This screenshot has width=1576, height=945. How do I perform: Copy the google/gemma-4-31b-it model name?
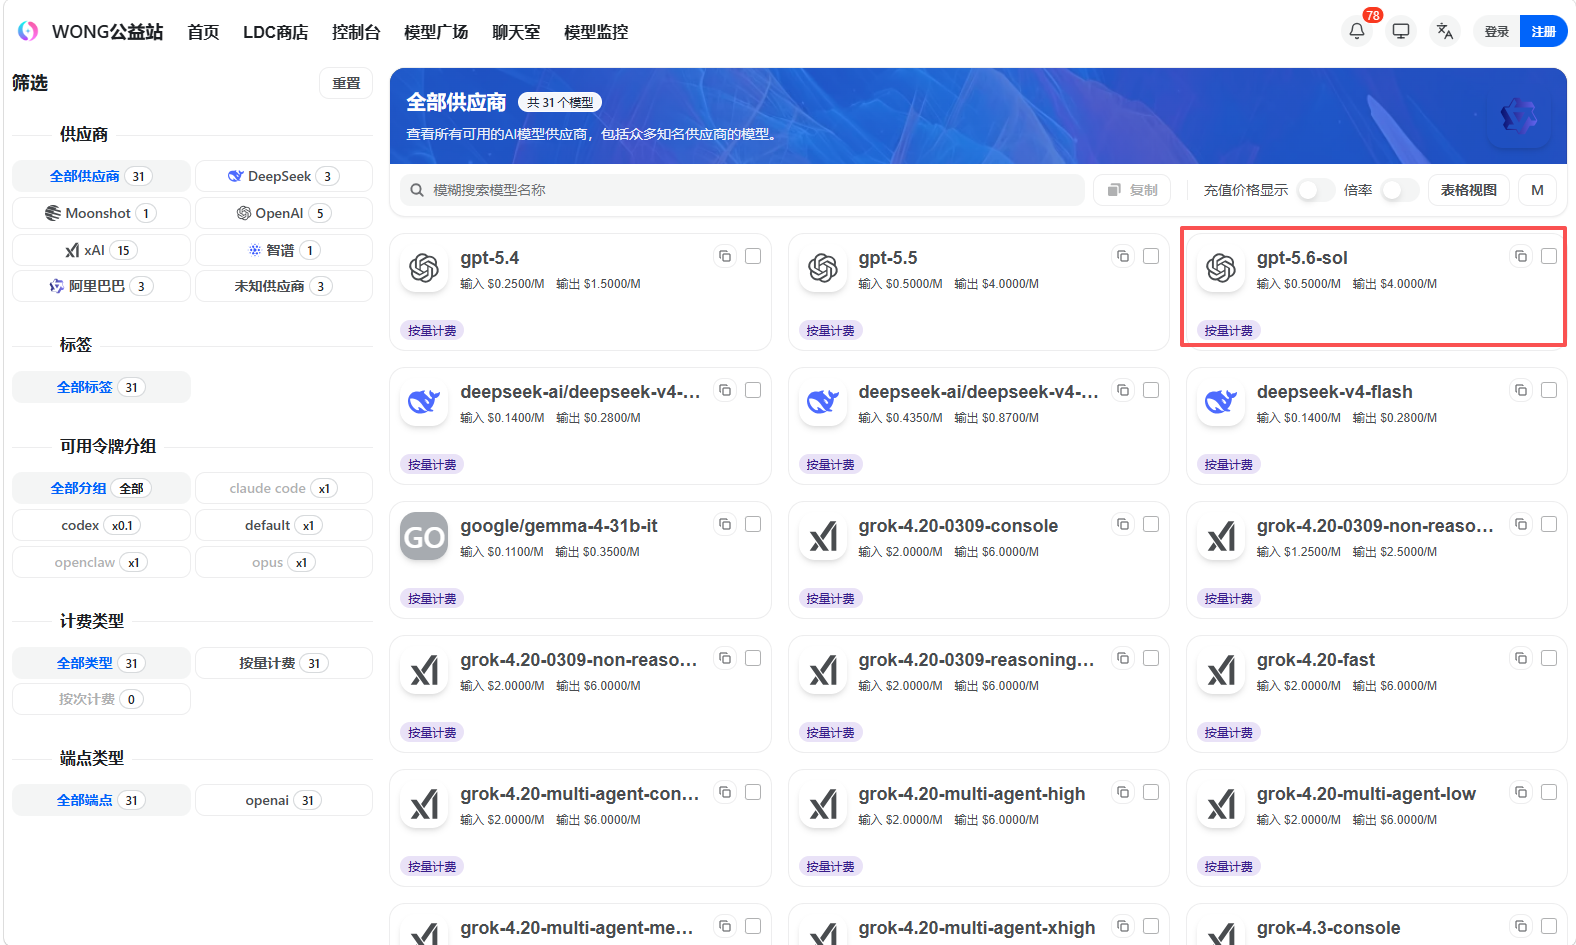click(x=725, y=524)
